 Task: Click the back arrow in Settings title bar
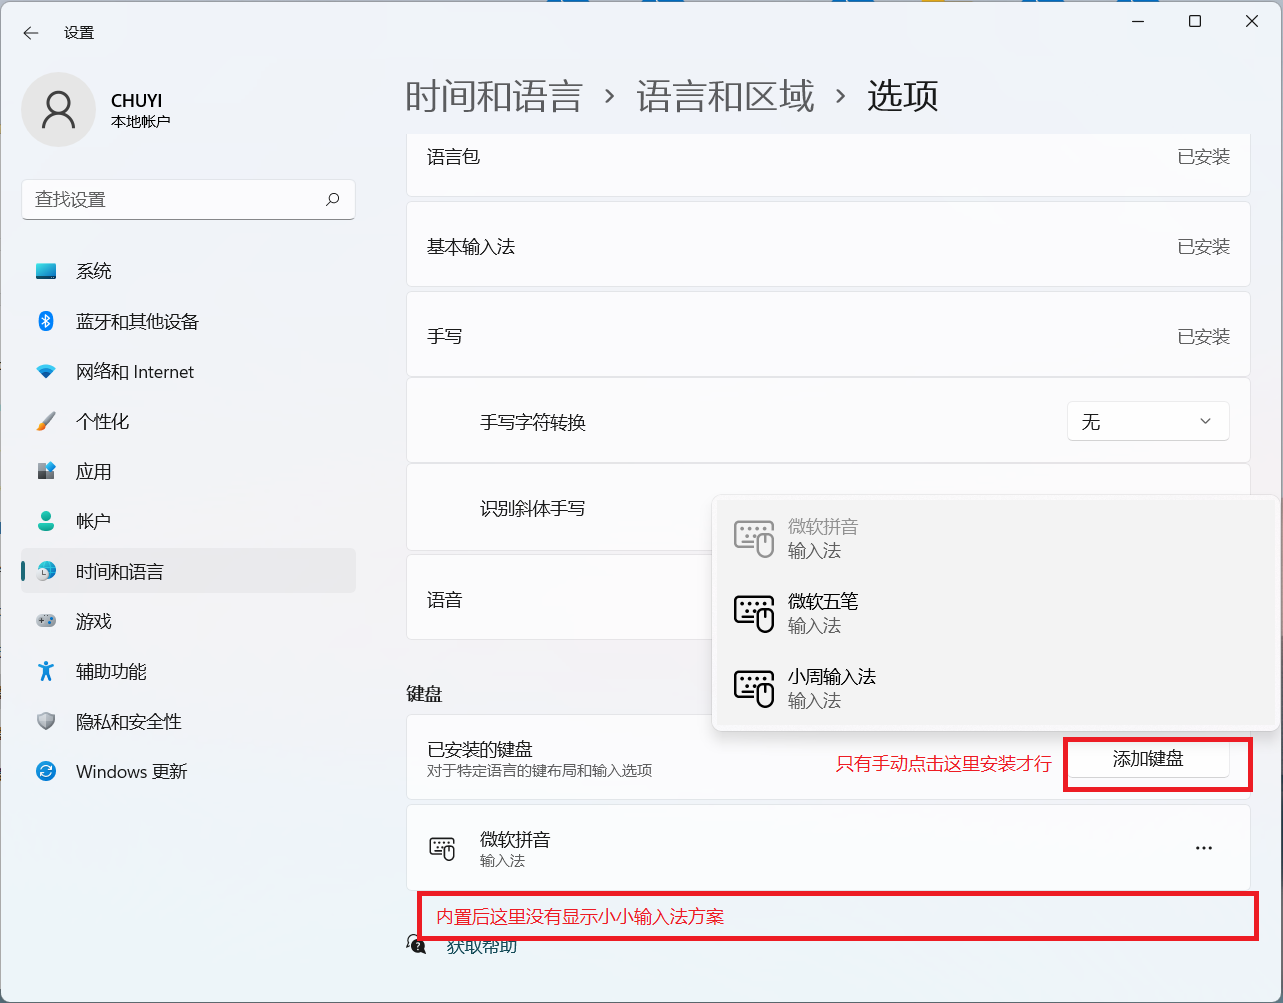(x=31, y=33)
